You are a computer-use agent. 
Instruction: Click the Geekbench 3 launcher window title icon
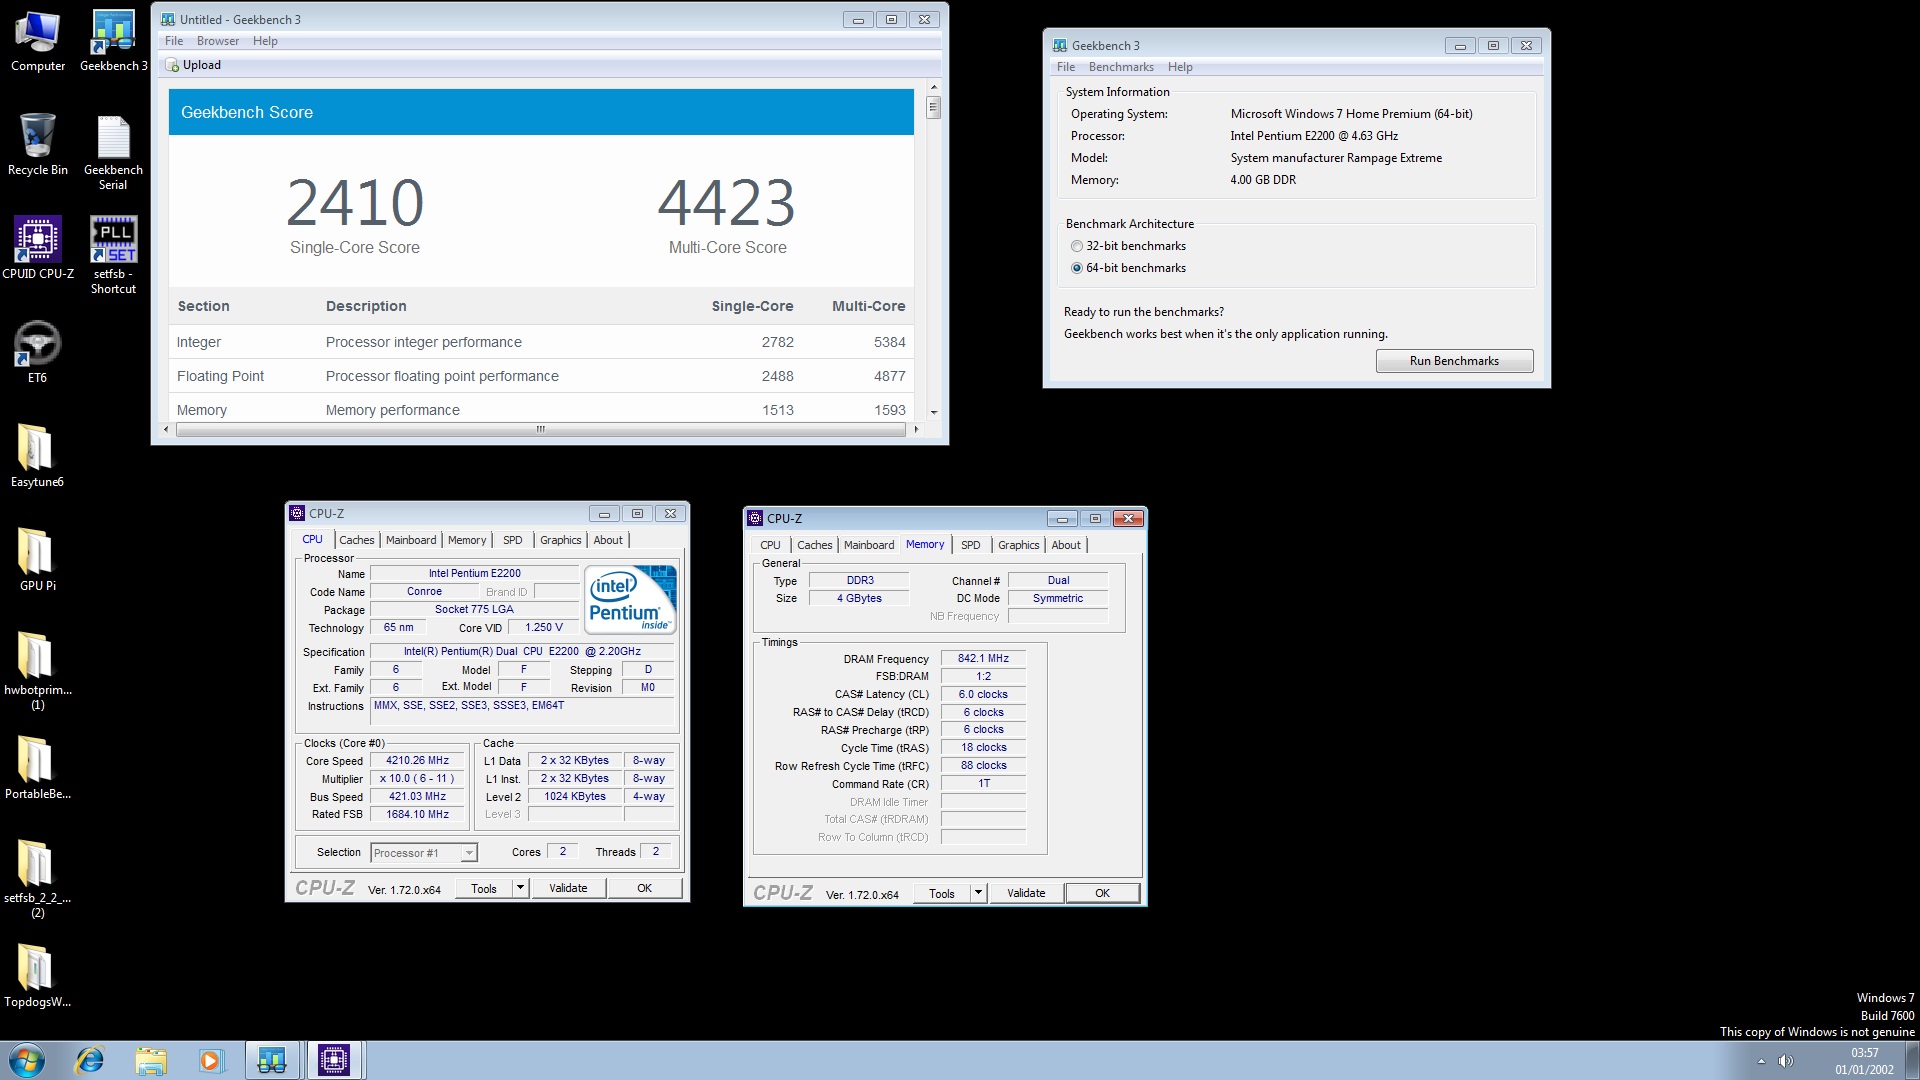1060,46
